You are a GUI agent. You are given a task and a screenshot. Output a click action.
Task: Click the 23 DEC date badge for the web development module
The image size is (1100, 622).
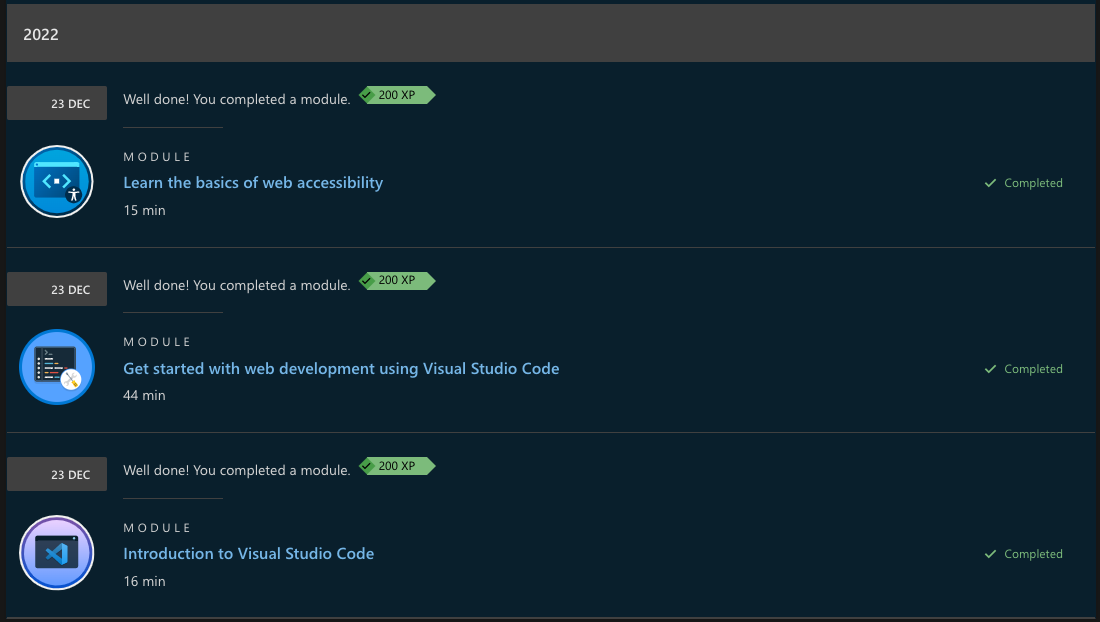(57, 290)
